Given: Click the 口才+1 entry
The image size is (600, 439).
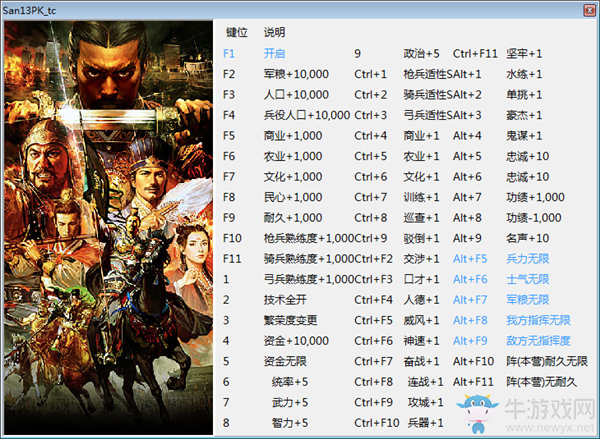Looking at the screenshot, I should pos(421,279).
